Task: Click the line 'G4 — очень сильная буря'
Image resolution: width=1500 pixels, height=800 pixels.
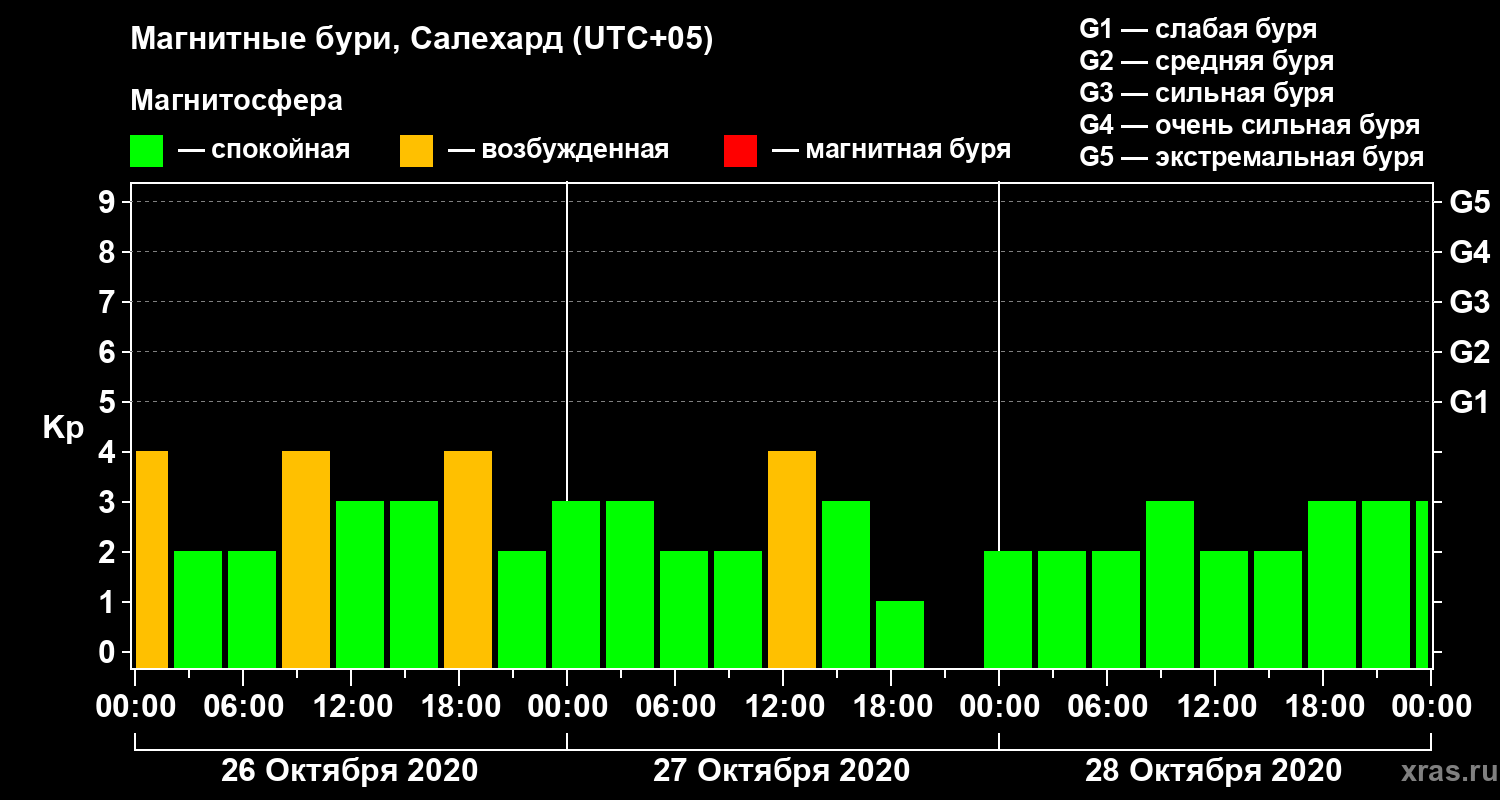Action: [1250, 125]
